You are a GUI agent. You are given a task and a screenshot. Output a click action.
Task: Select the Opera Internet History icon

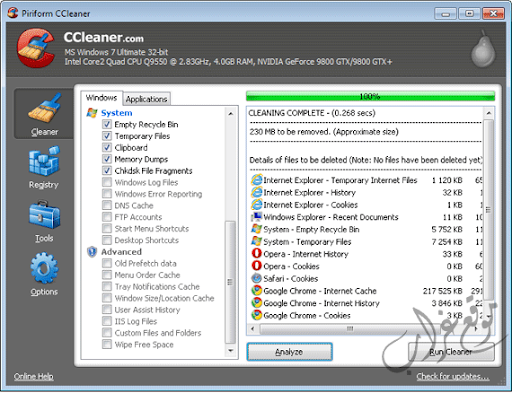coord(256,254)
